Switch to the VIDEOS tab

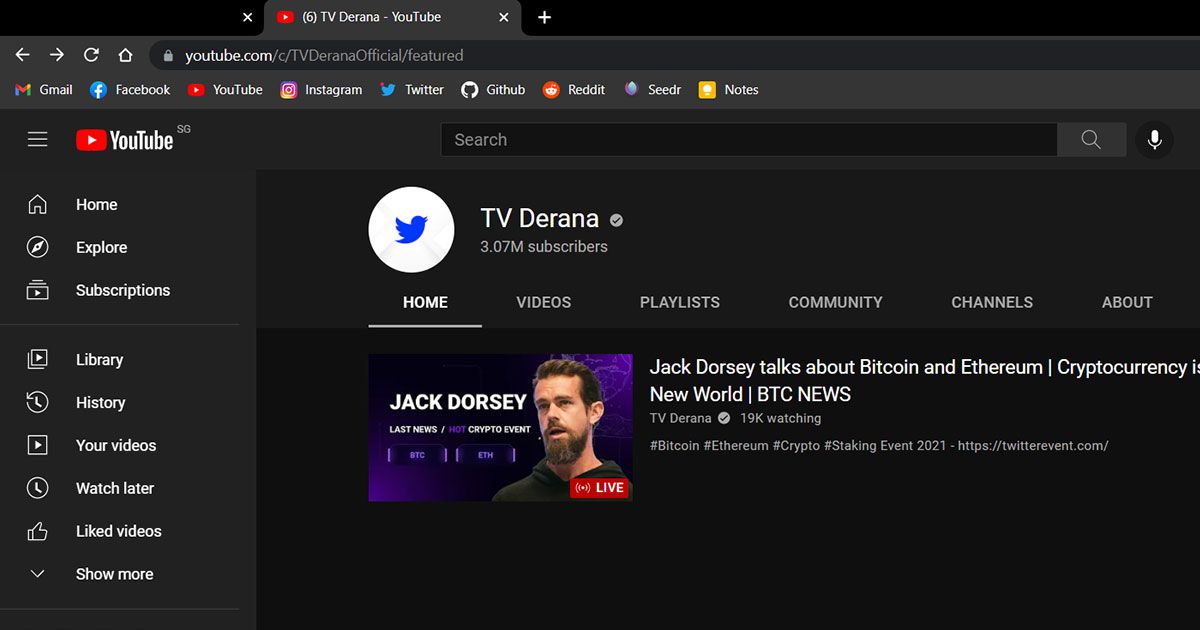[543, 302]
